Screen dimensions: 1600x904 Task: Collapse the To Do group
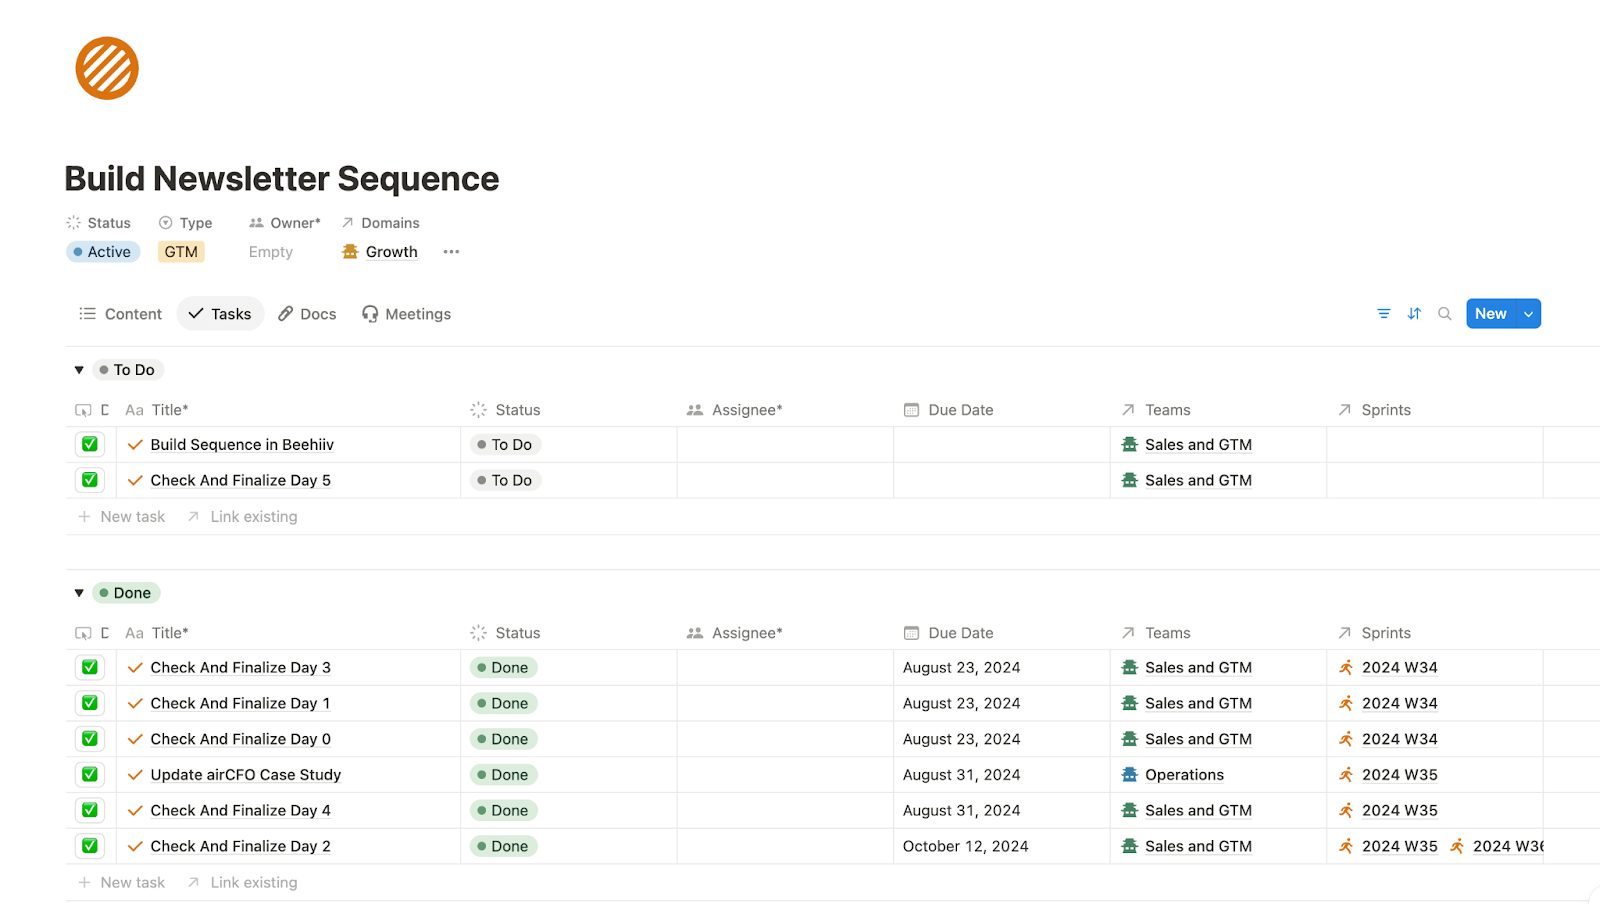pyautogui.click(x=79, y=370)
